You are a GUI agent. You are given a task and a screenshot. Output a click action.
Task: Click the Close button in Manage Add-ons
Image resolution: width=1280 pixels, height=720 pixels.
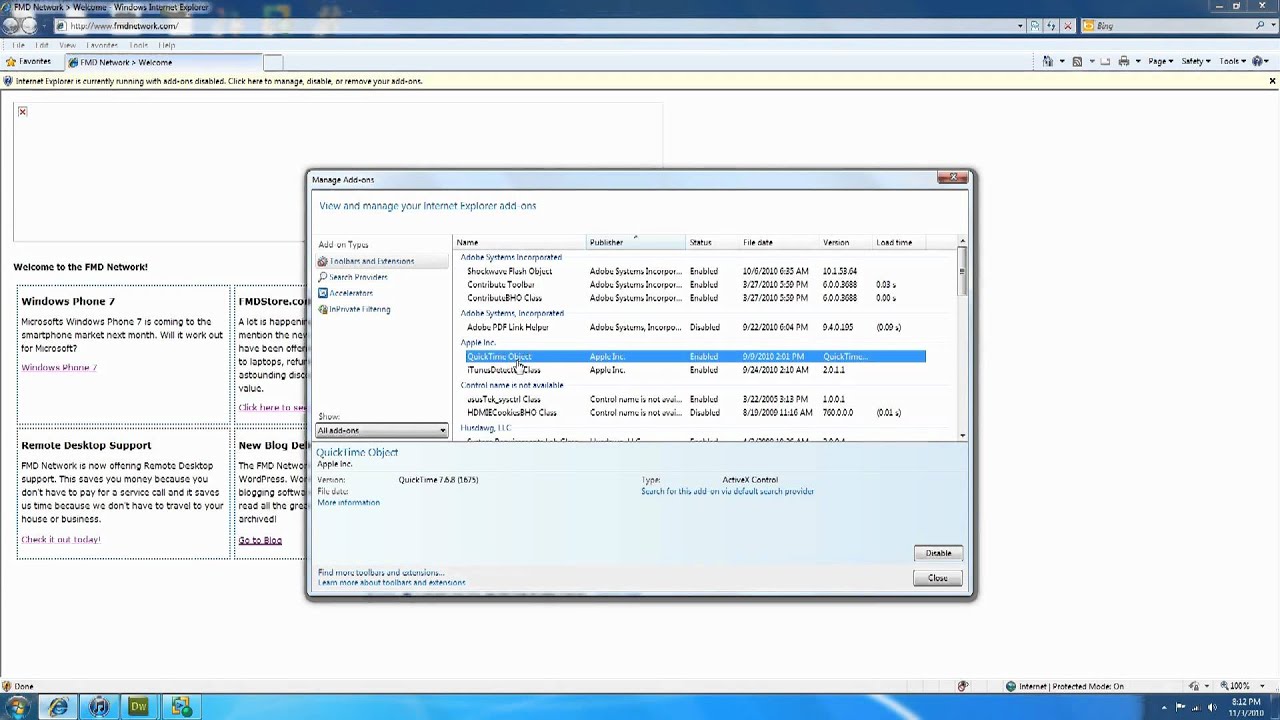pos(938,578)
